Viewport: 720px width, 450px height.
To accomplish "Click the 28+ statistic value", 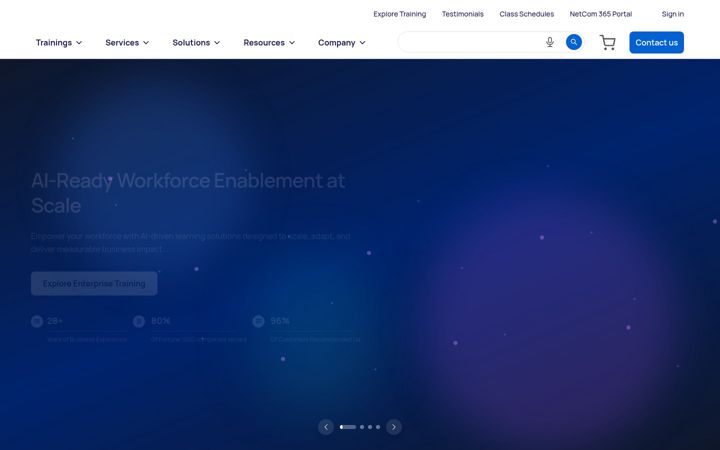I will click(x=55, y=321).
